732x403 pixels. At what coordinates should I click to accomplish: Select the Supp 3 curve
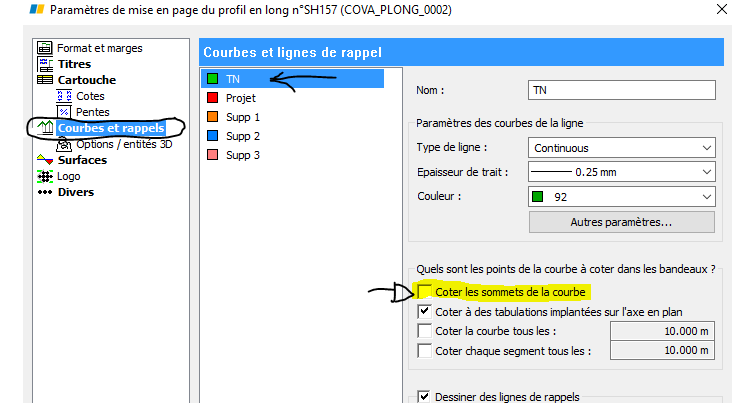tap(243, 155)
